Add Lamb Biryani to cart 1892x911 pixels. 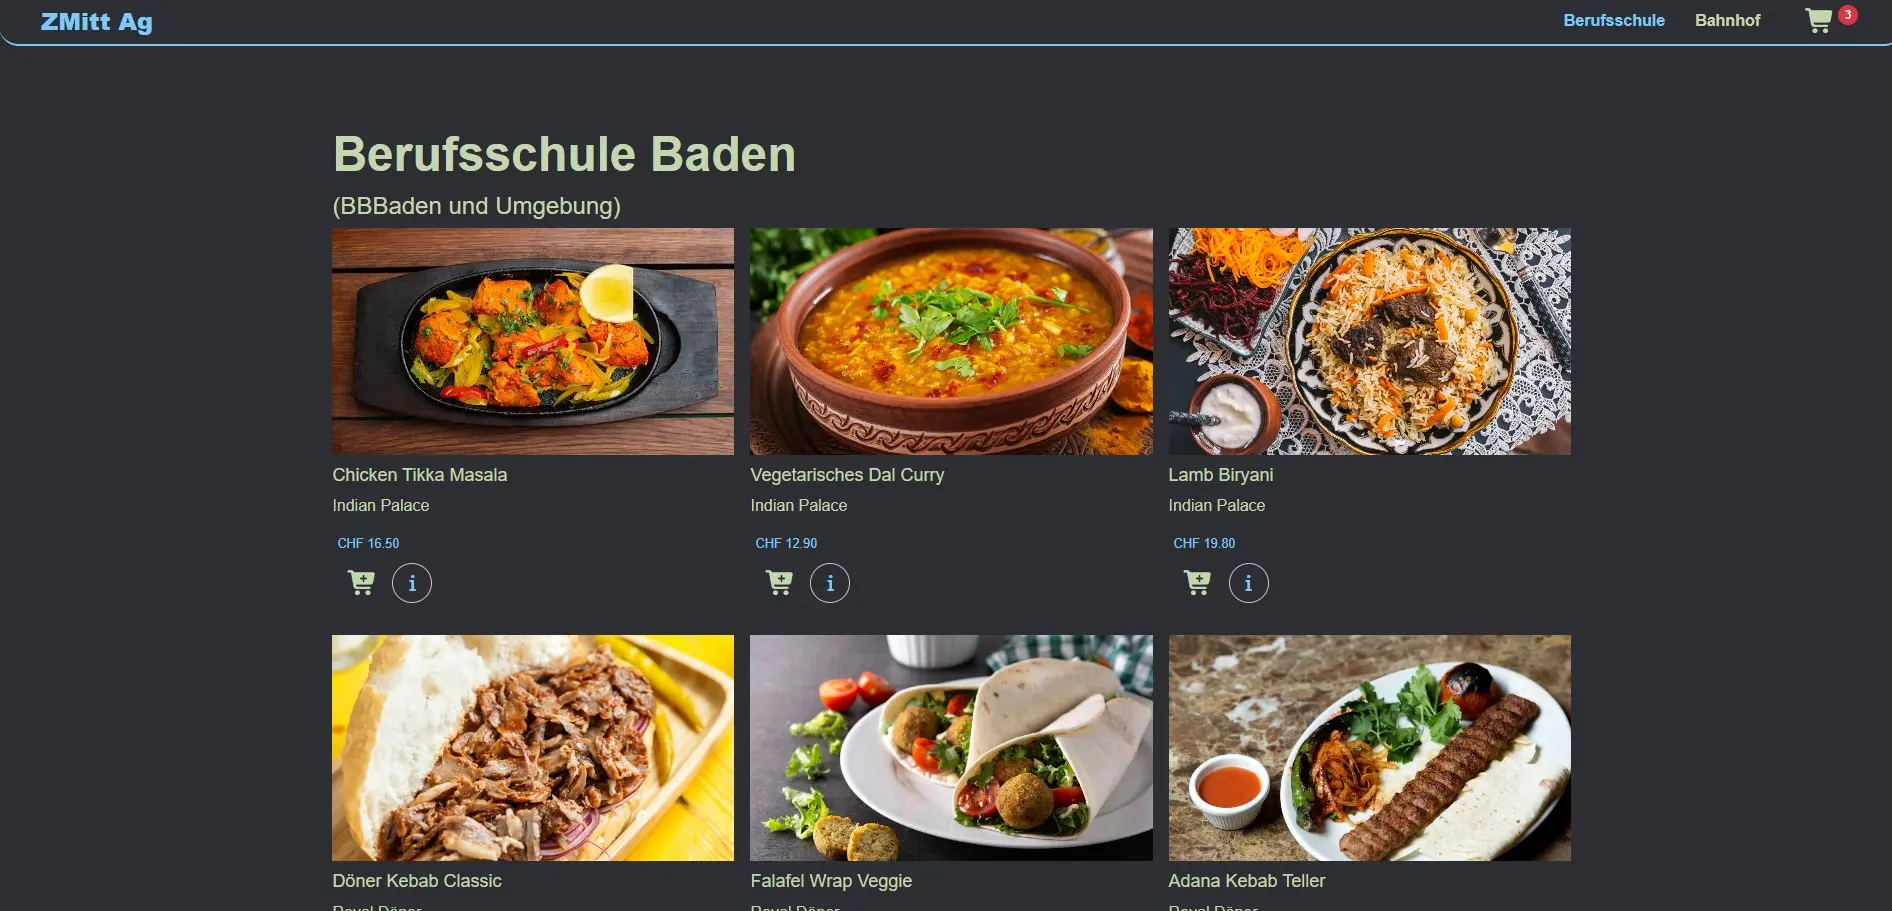click(1197, 582)
